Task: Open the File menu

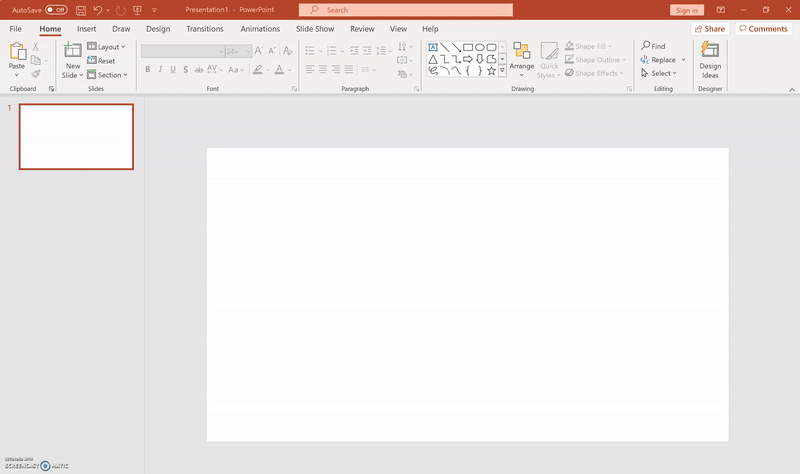Action: click(15, 29)
